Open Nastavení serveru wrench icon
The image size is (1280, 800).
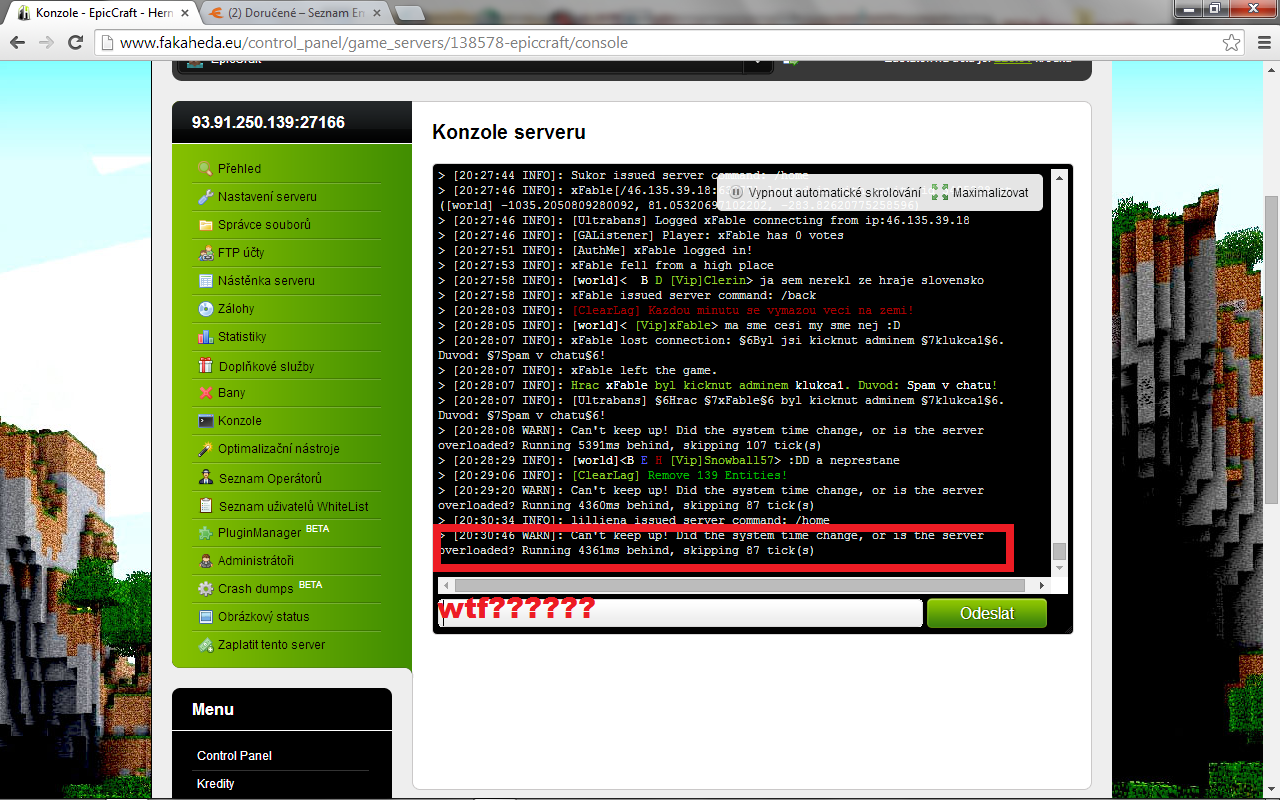(x=205, y=197)
